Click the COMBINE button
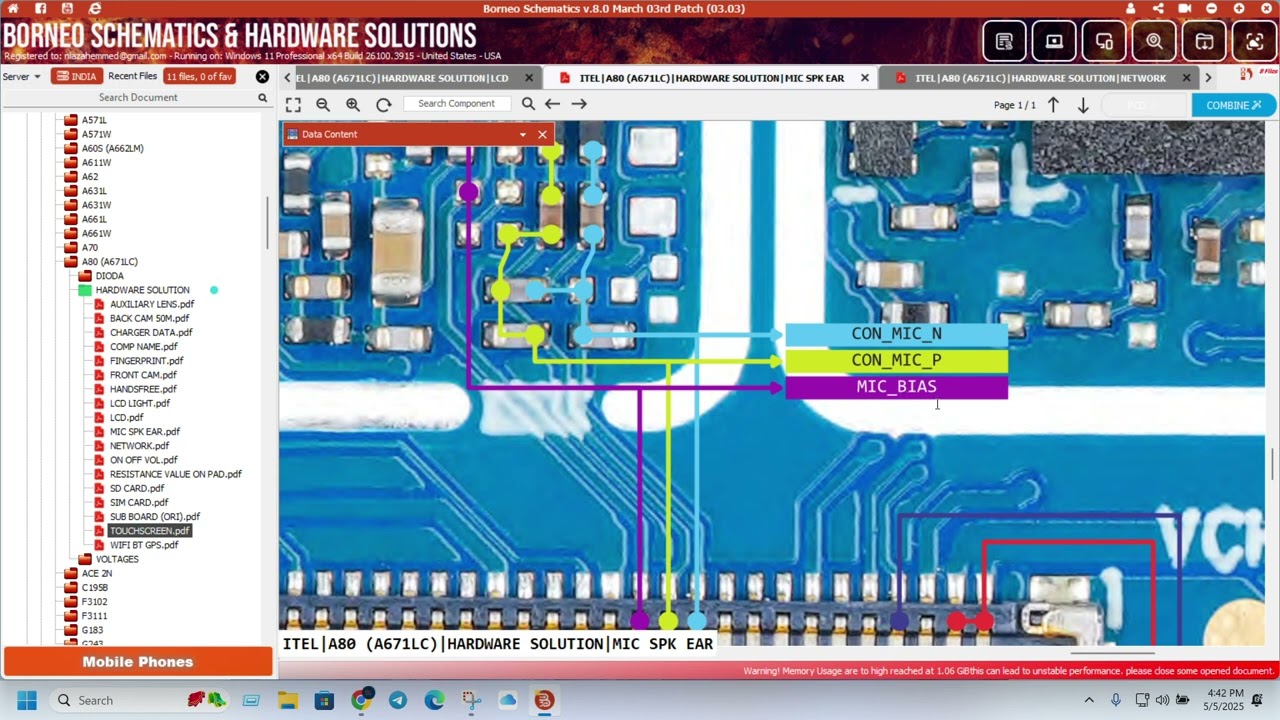Viewport: 1280px width, 720px height. (x=1233, y=105)
